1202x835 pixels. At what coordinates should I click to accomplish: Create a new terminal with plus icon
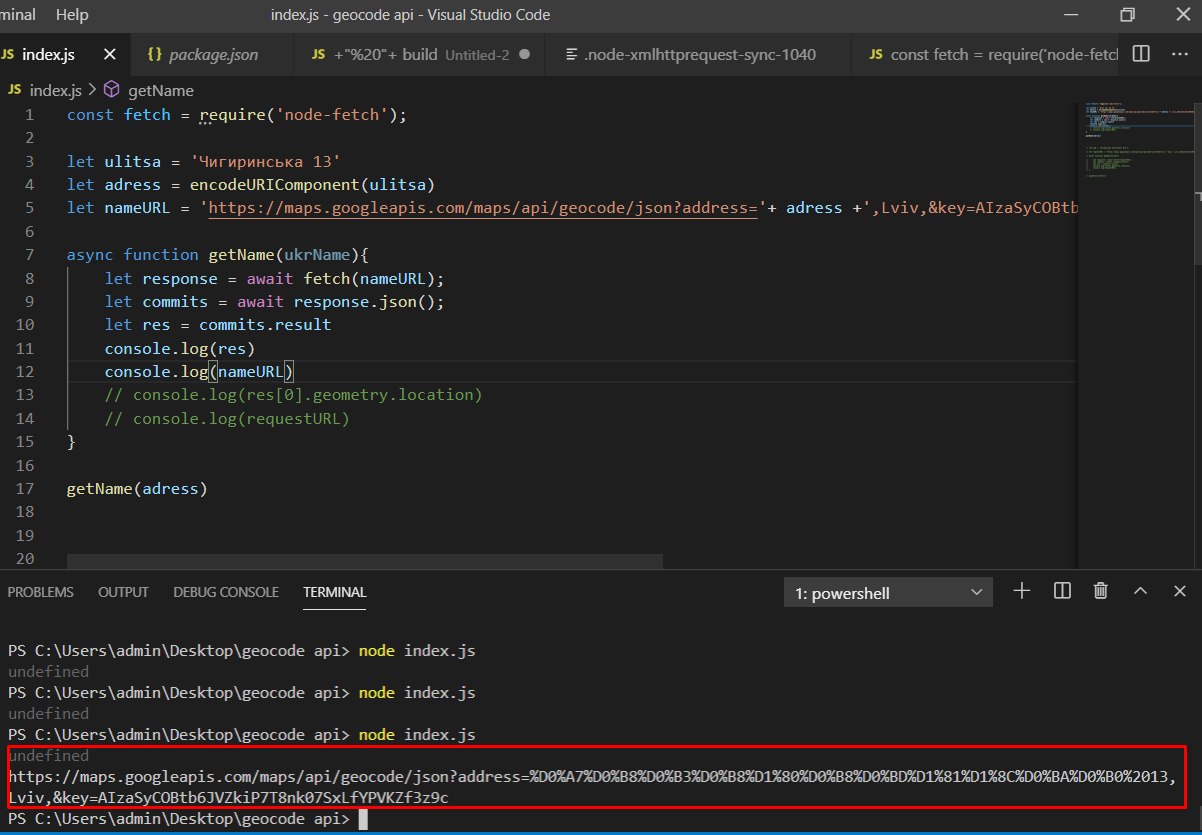[x=1021, y=591]
